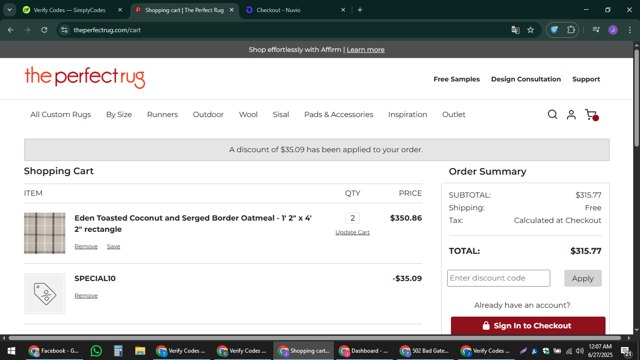Click the Apply discount button
Viewport: 640px width, 360px height.
click(582, 278)
